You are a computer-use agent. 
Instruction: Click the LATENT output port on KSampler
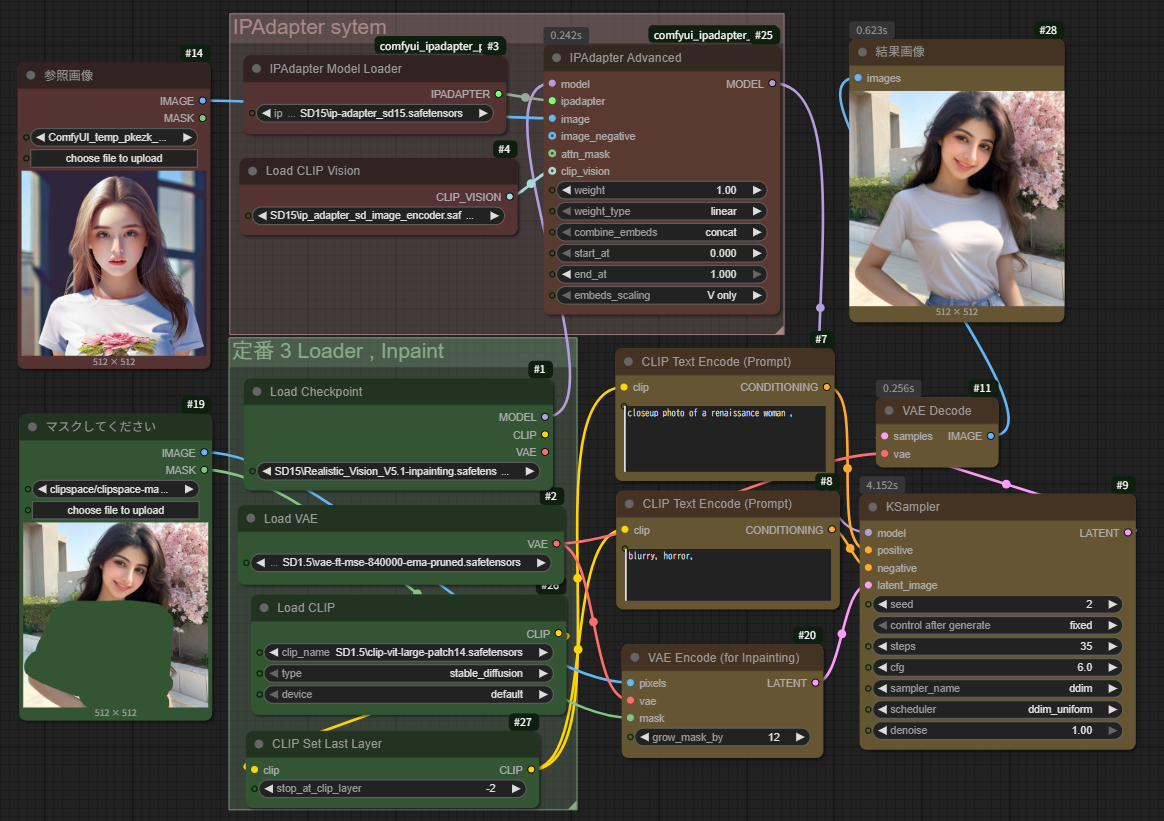pyautogui.click(x=1128, y=533)
